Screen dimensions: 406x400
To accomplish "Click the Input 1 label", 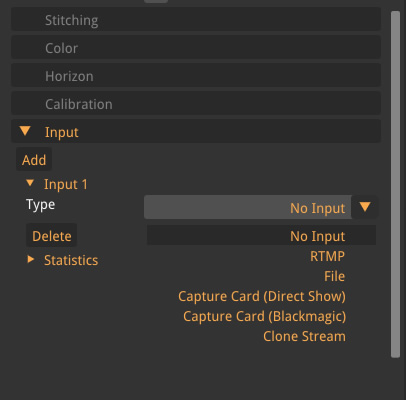I will tap(66, 184).
